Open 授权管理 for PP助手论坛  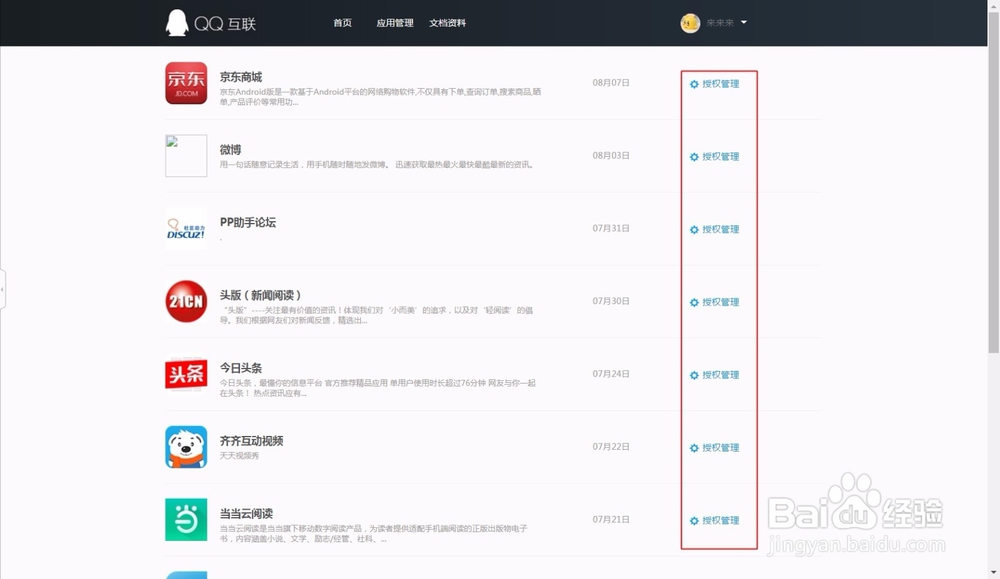click(x=721, y=229)
